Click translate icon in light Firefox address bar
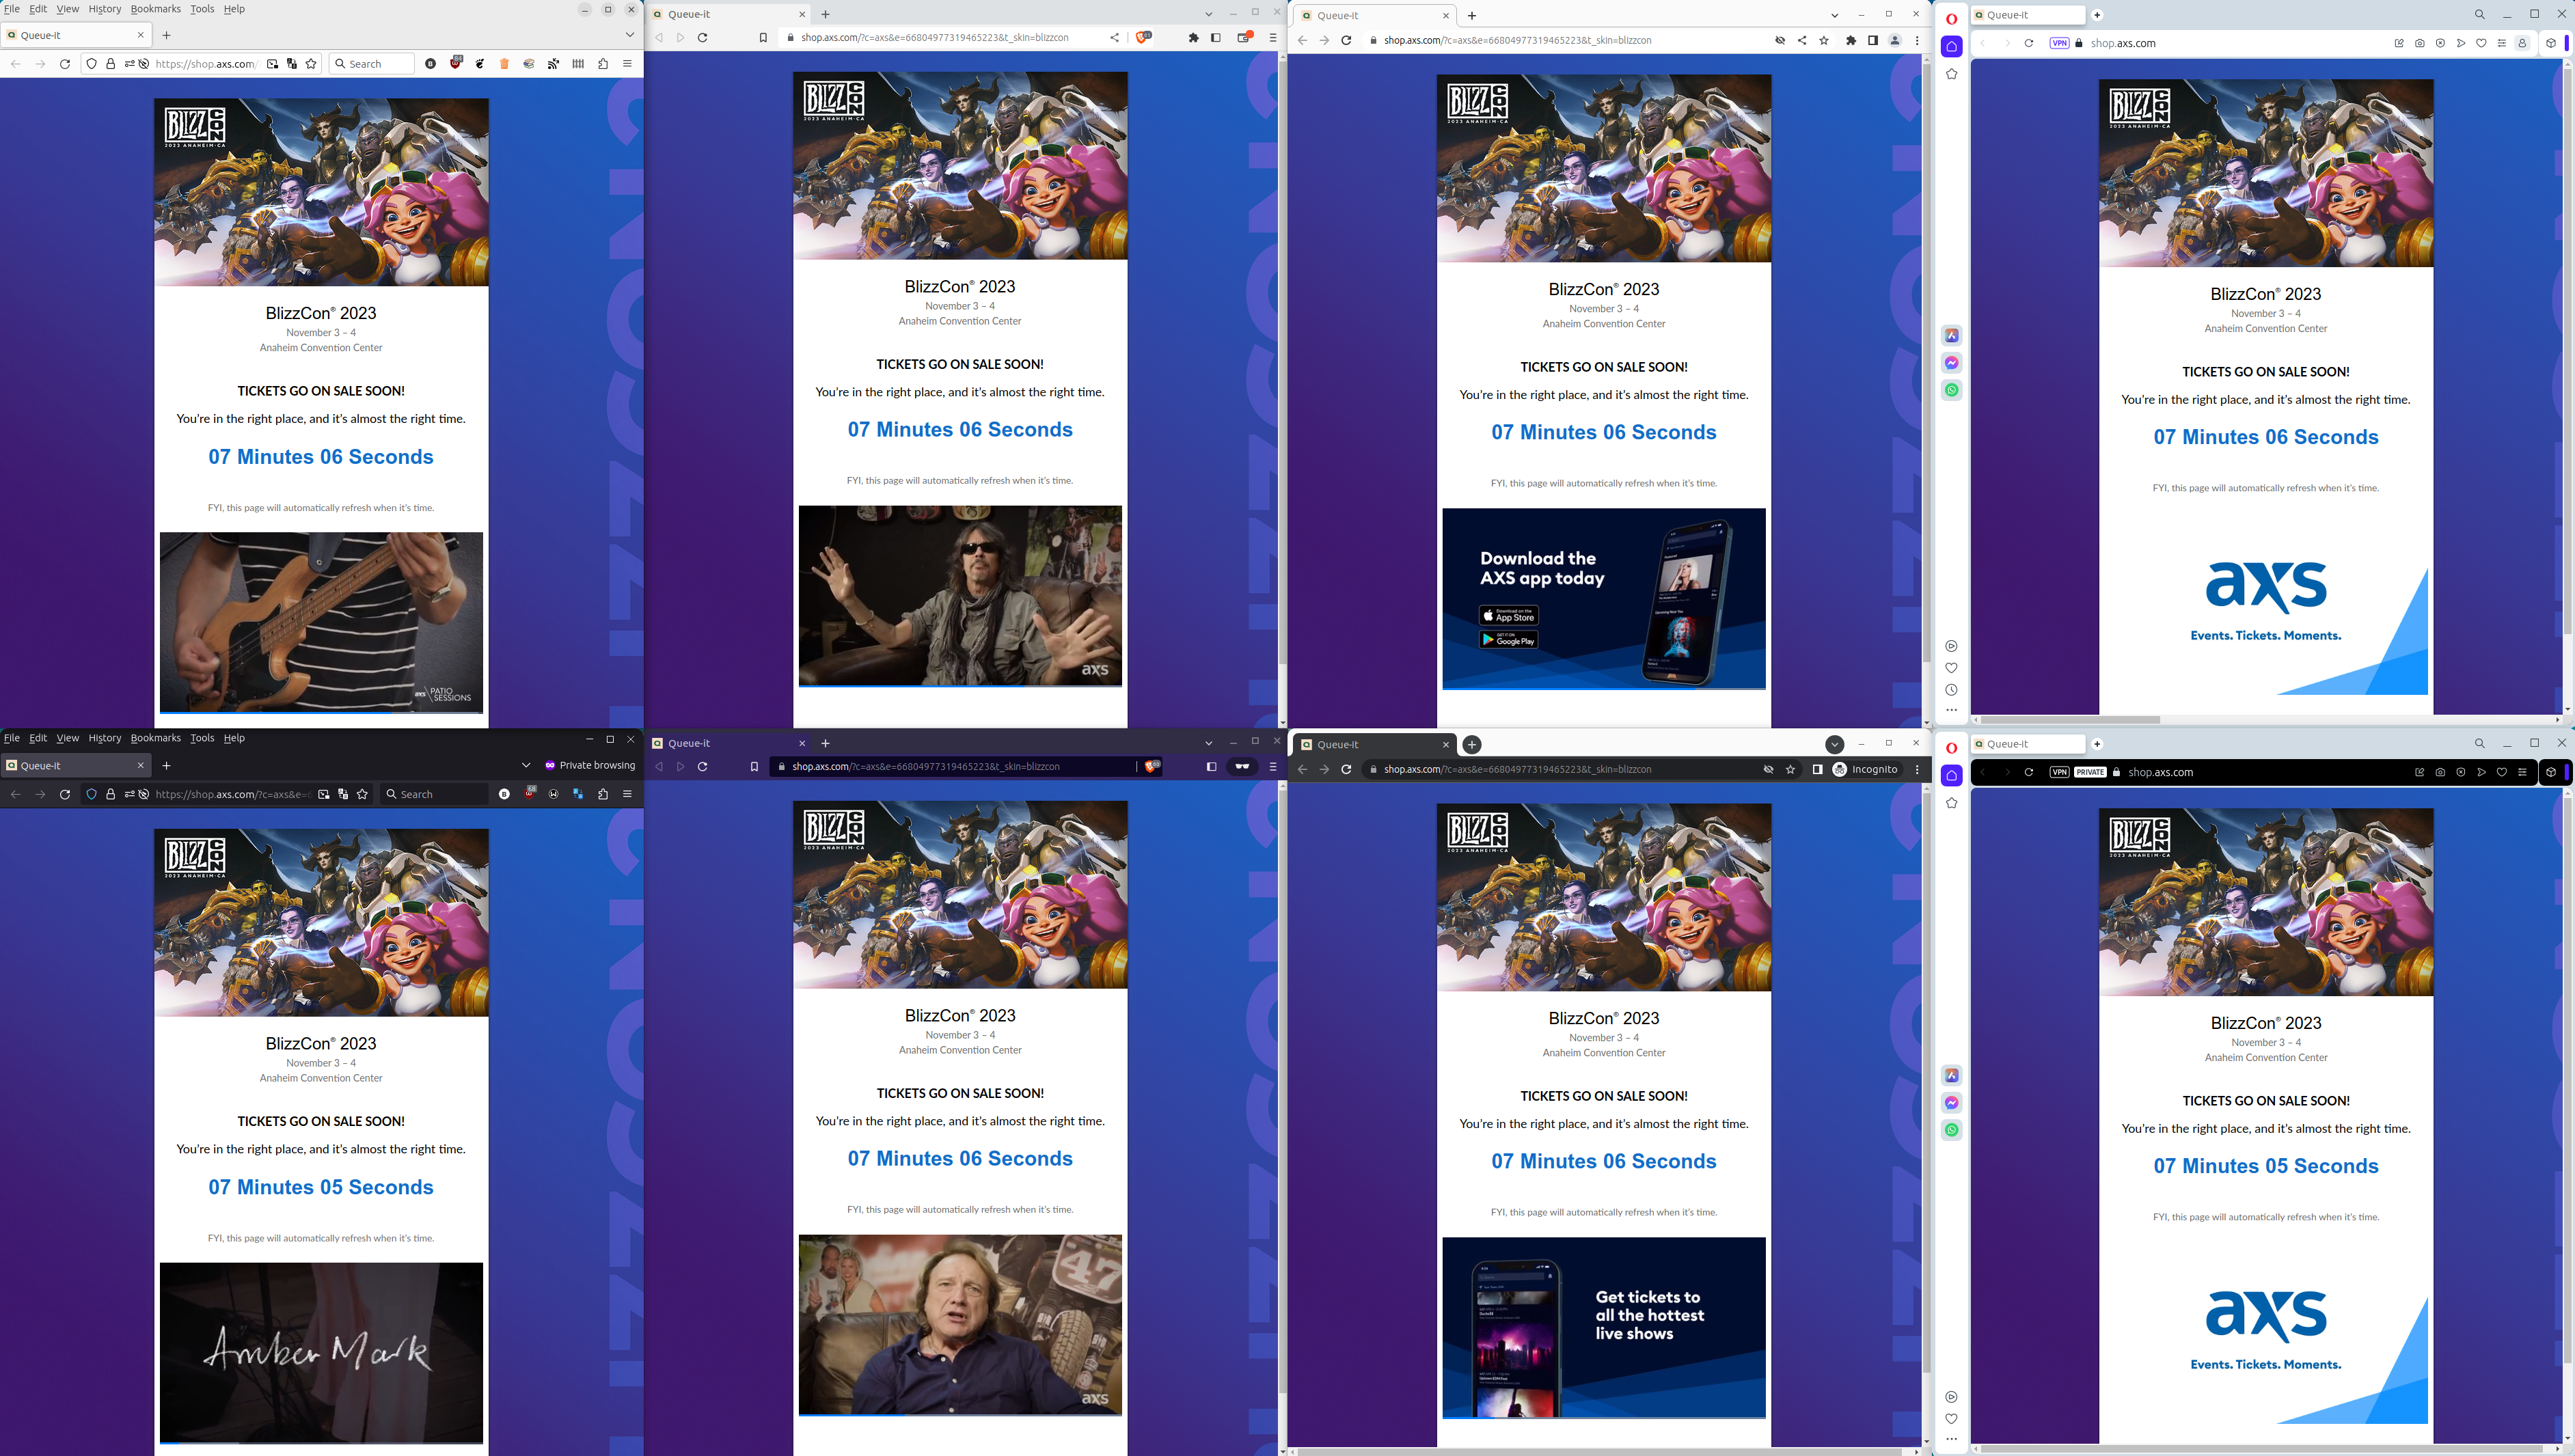This screenshot has width=2575, height=1456. pyautogui.click(x=292, y=64)
